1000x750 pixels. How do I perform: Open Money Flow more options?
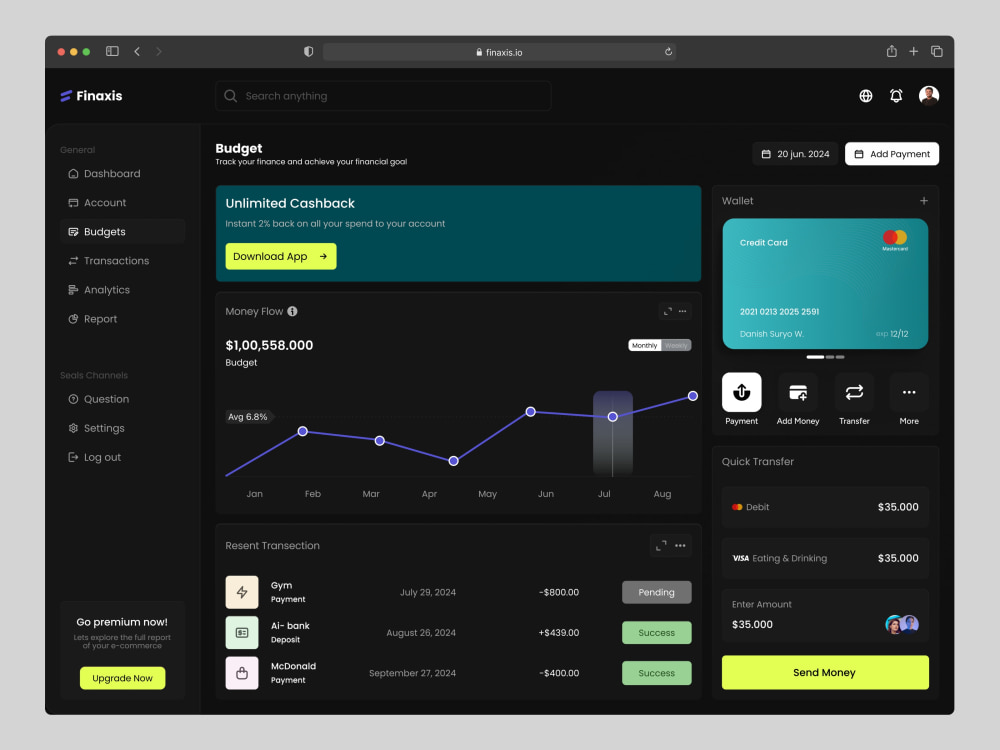[x=682, y=311]
